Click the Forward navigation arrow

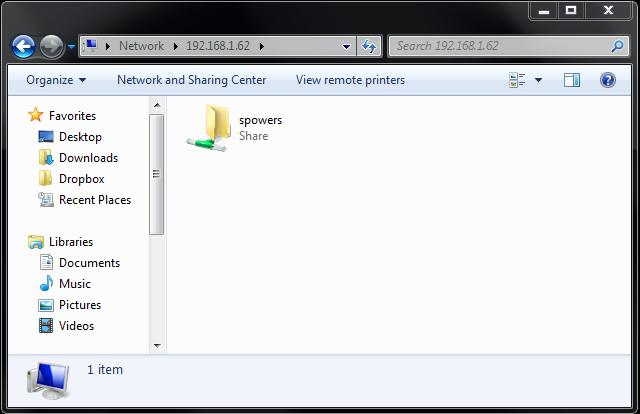coord(51,46)
